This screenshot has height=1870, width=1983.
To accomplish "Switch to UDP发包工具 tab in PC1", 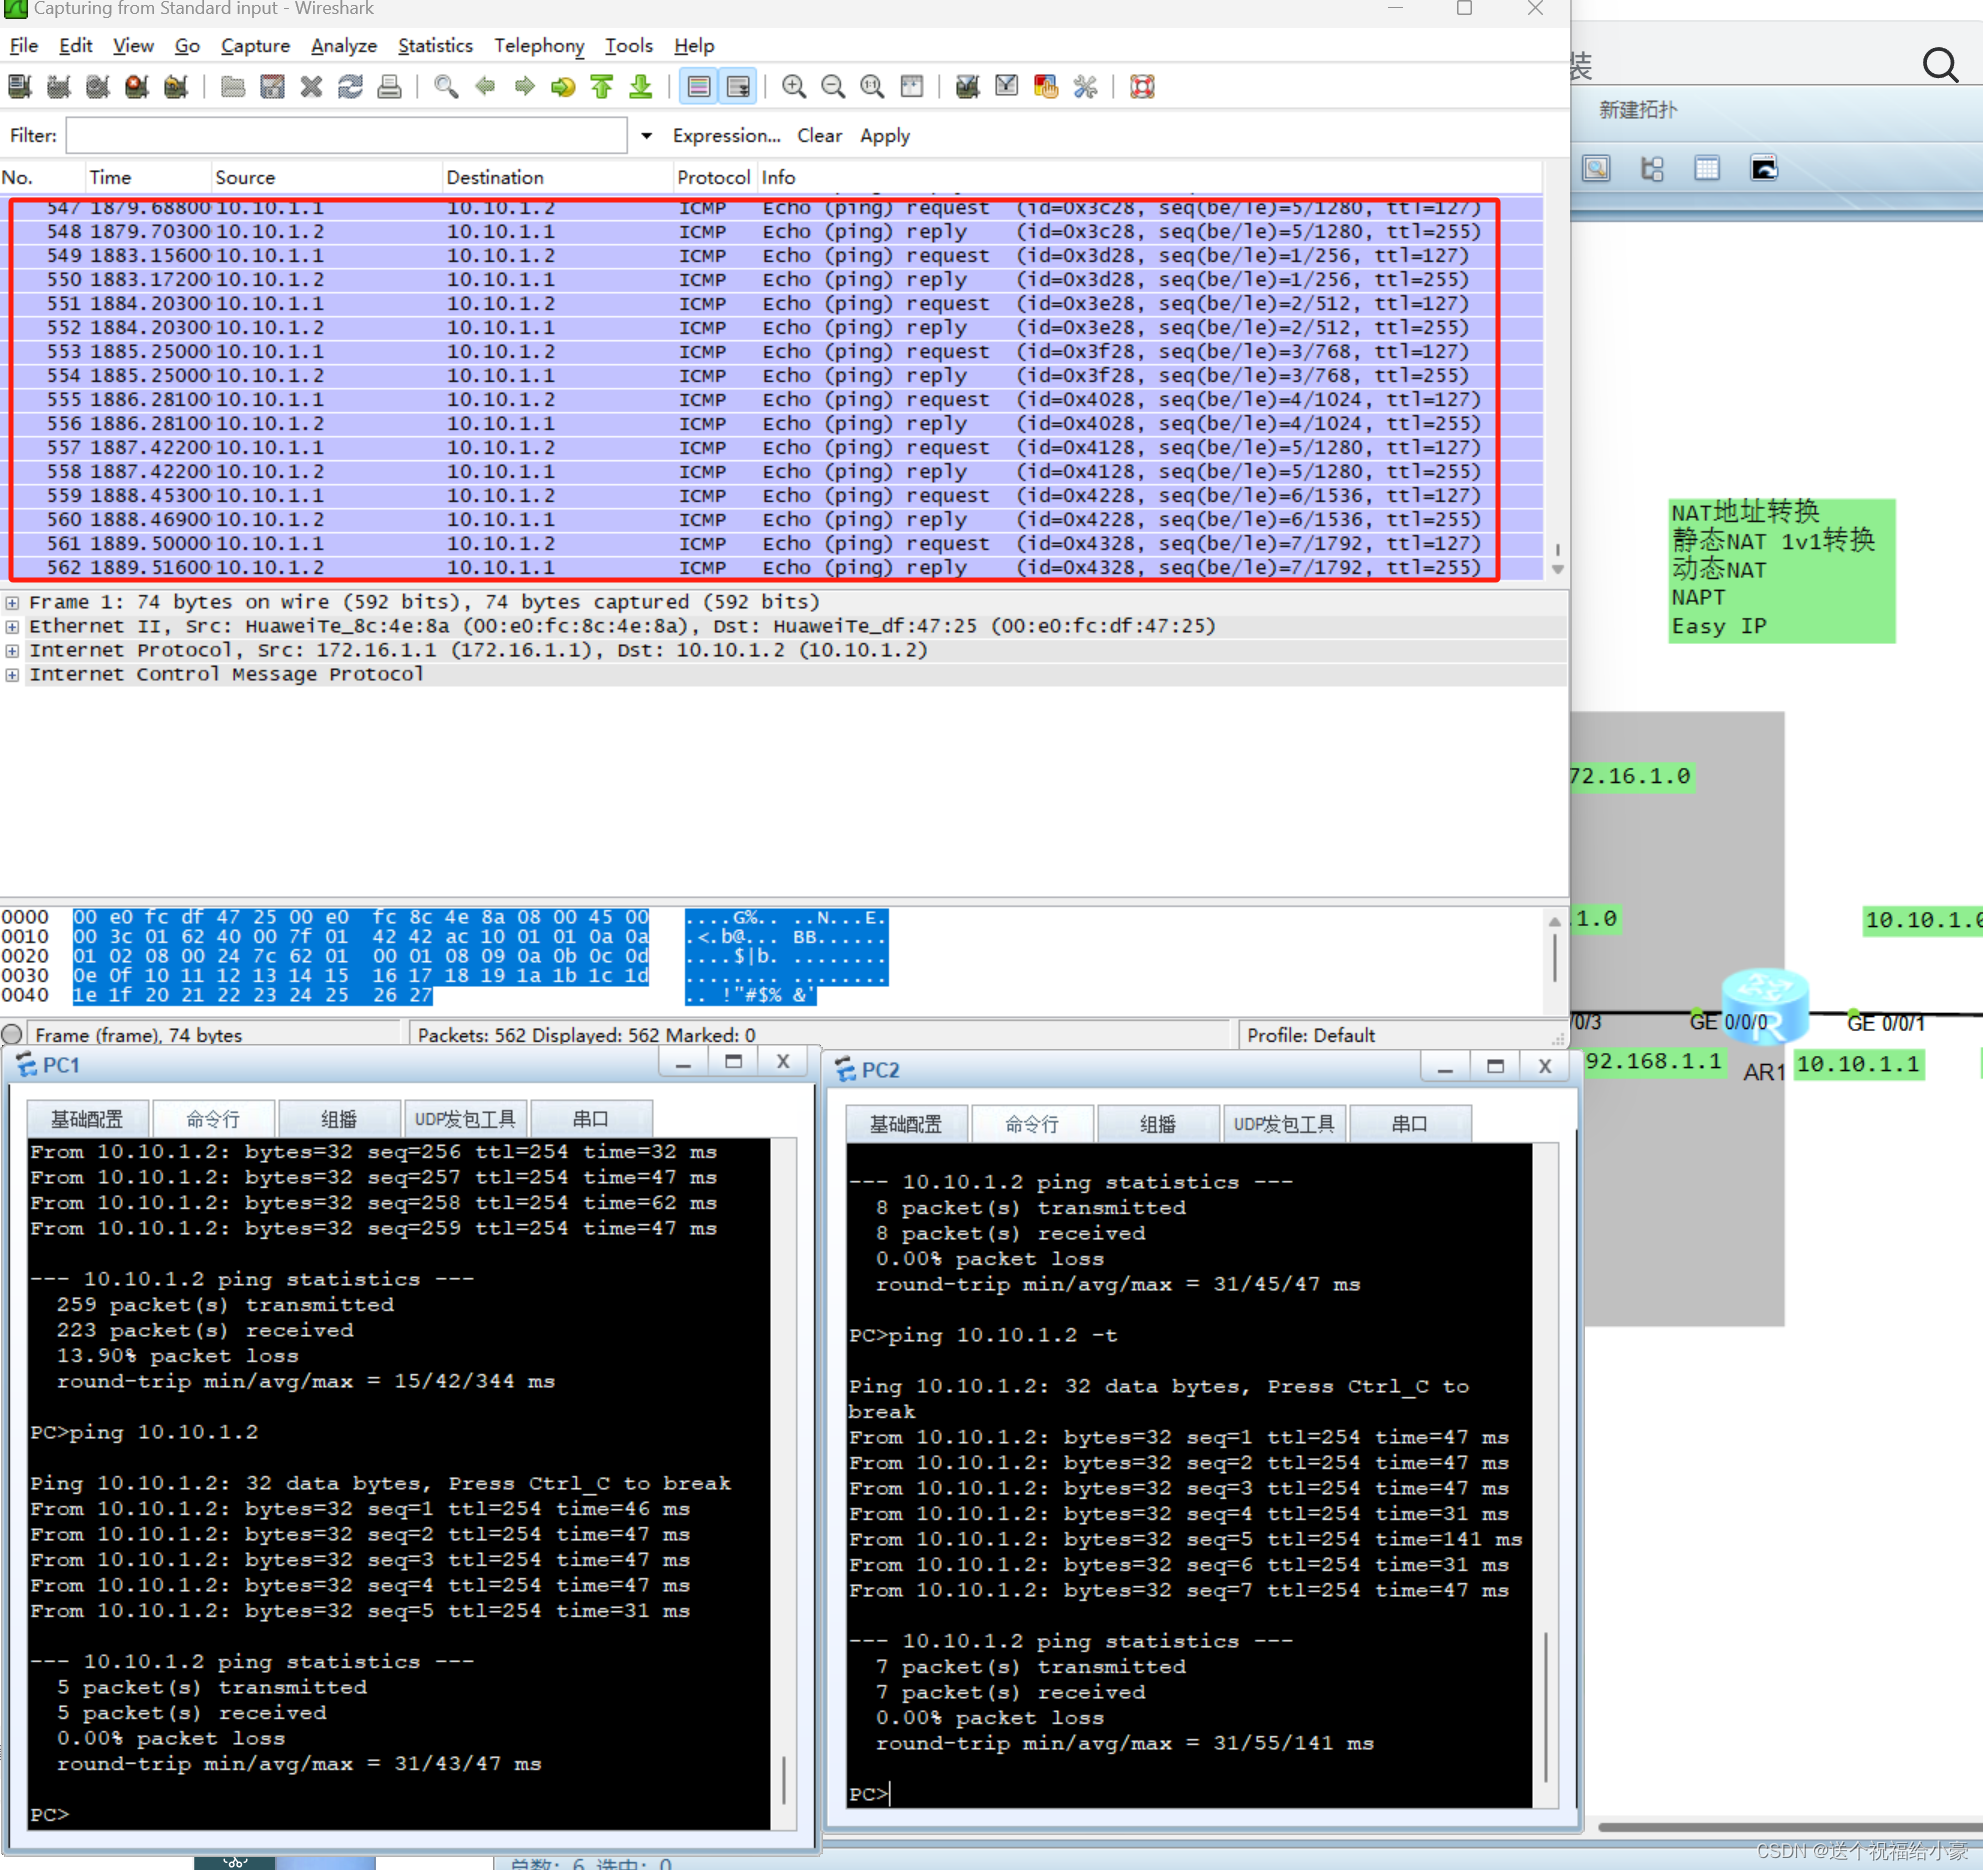I will pos(465,1119).
